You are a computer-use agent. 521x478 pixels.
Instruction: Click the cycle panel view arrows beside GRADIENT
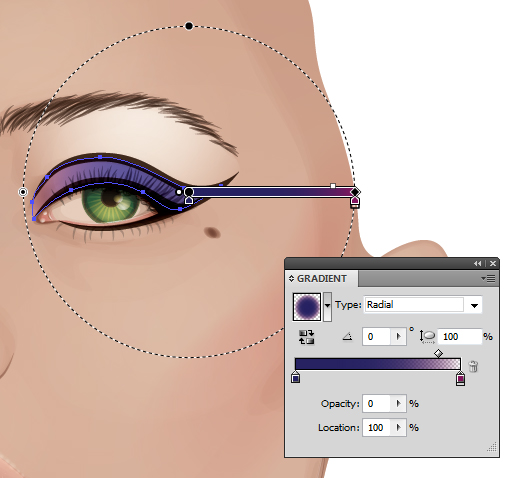(291, 278)
